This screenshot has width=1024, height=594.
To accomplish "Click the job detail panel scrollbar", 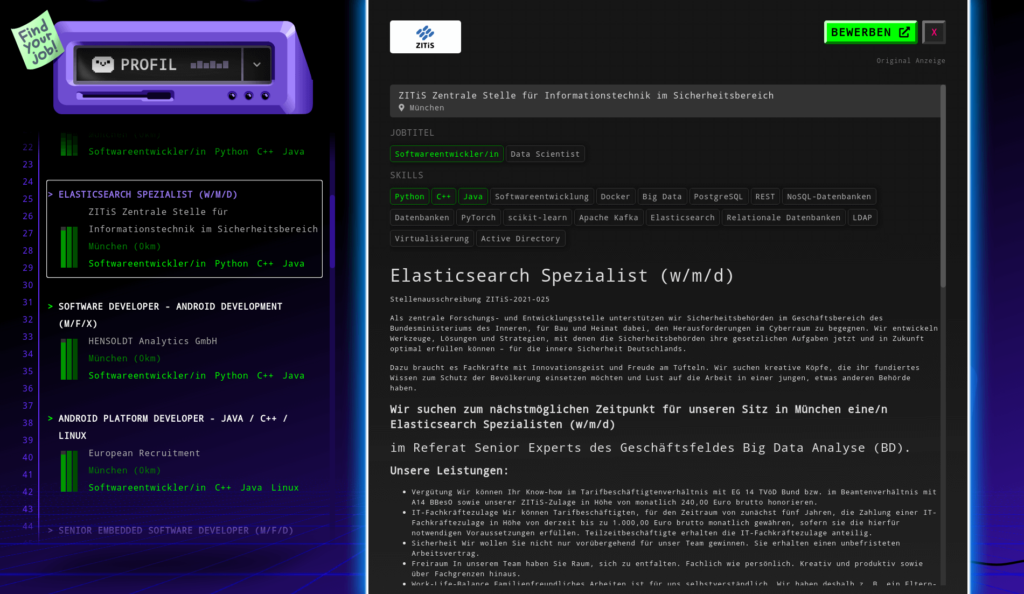I will coord(942,186).
